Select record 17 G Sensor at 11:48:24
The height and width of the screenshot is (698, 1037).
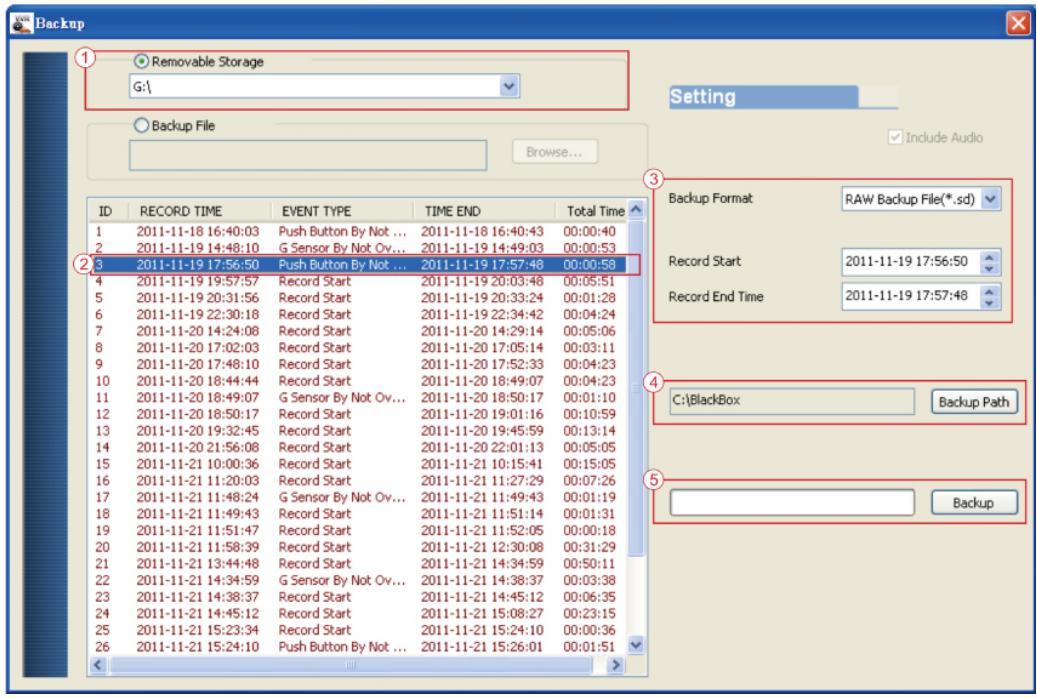click(358, 497)
